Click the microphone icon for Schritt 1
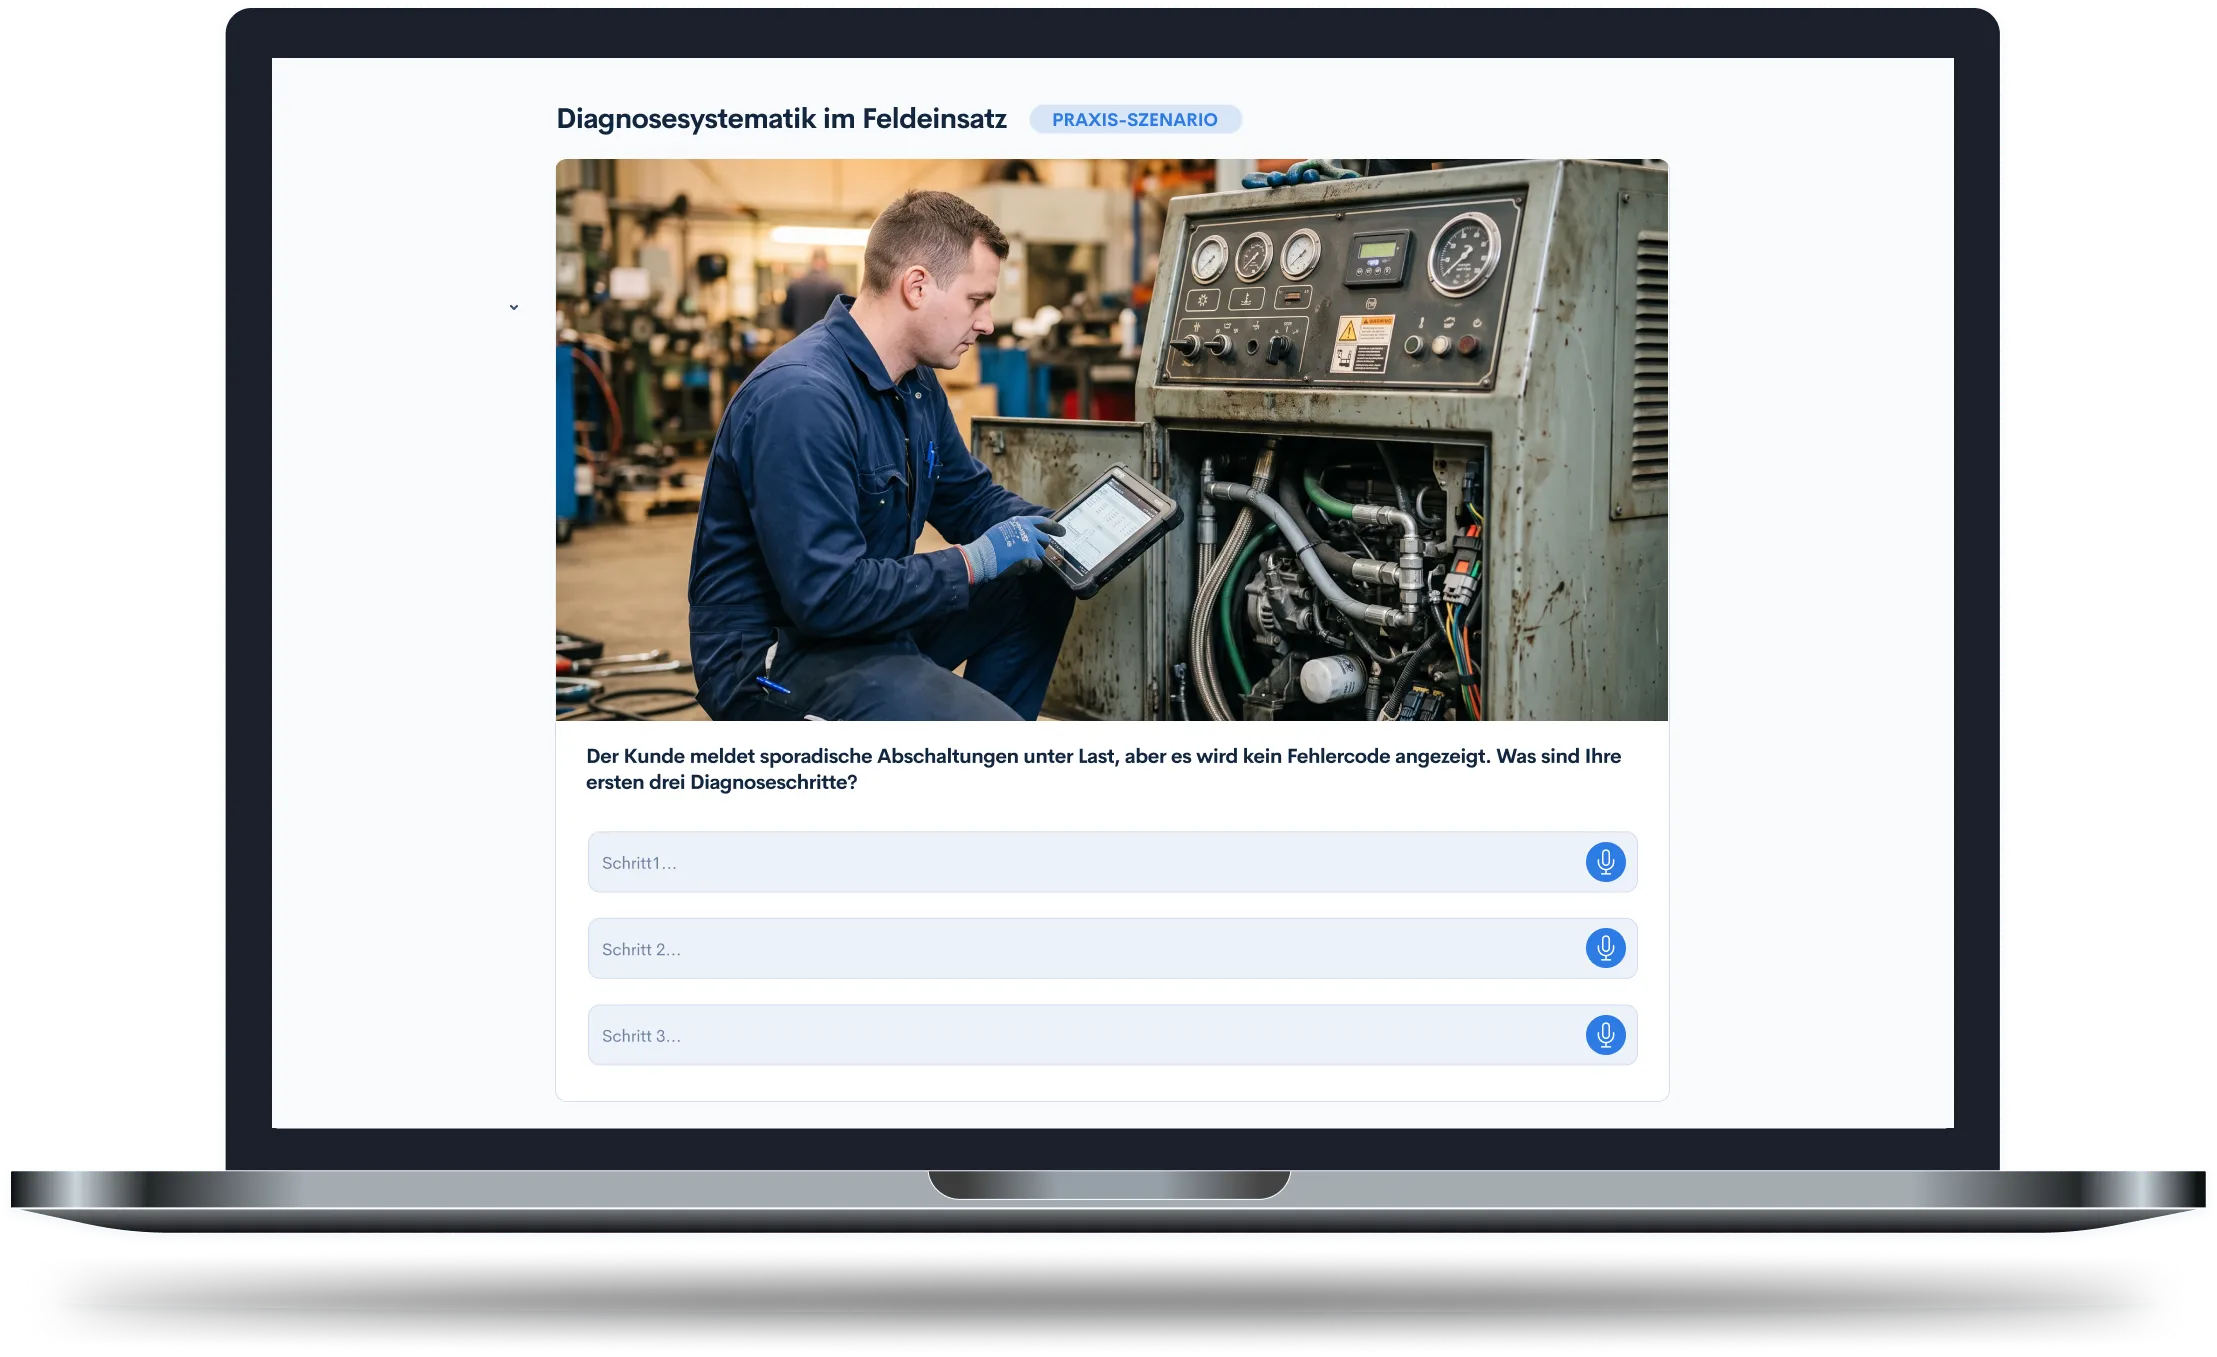 tap(1605, 862)
